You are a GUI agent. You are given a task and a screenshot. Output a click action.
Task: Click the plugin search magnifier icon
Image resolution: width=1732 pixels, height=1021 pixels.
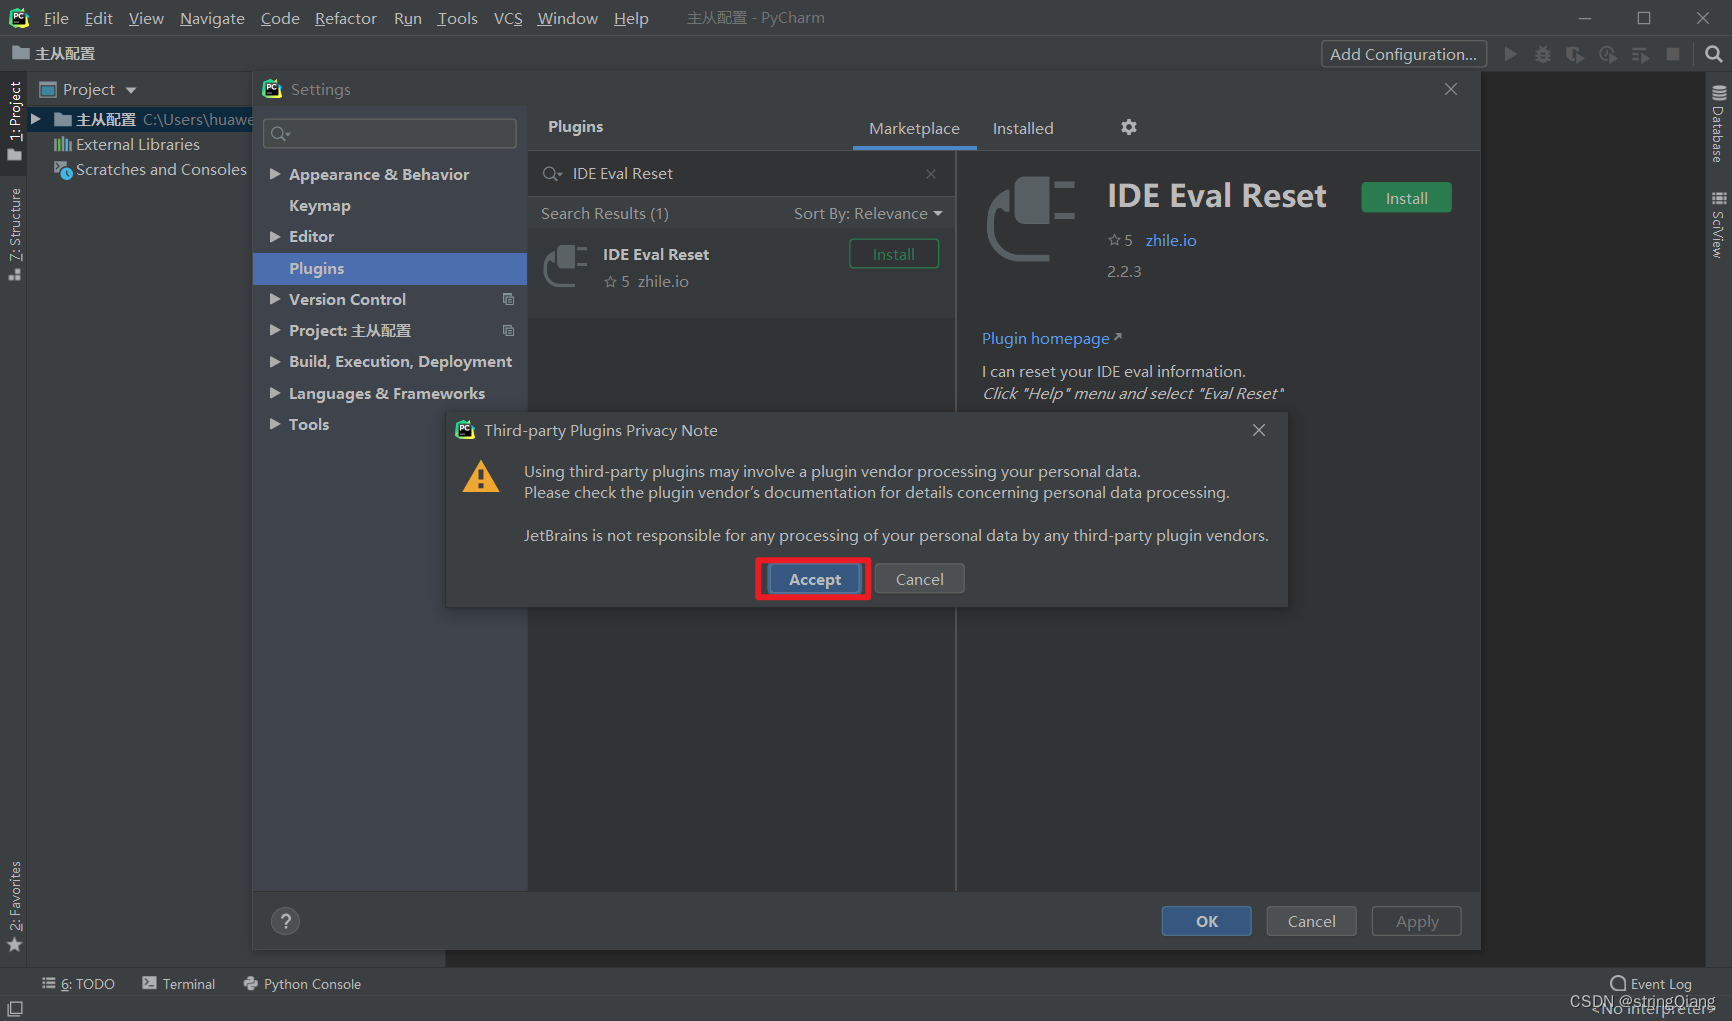(x=552, y=174)
